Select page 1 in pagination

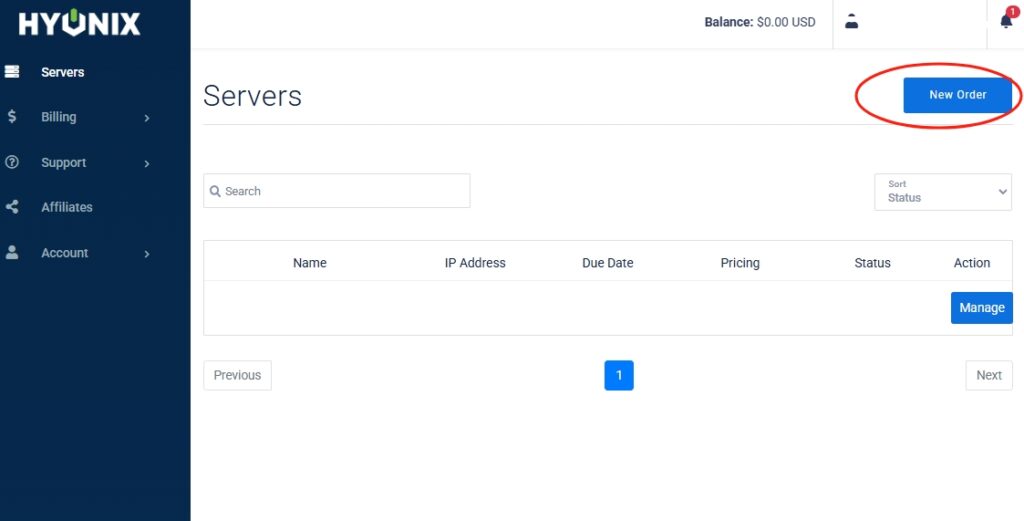click(619, 375)
